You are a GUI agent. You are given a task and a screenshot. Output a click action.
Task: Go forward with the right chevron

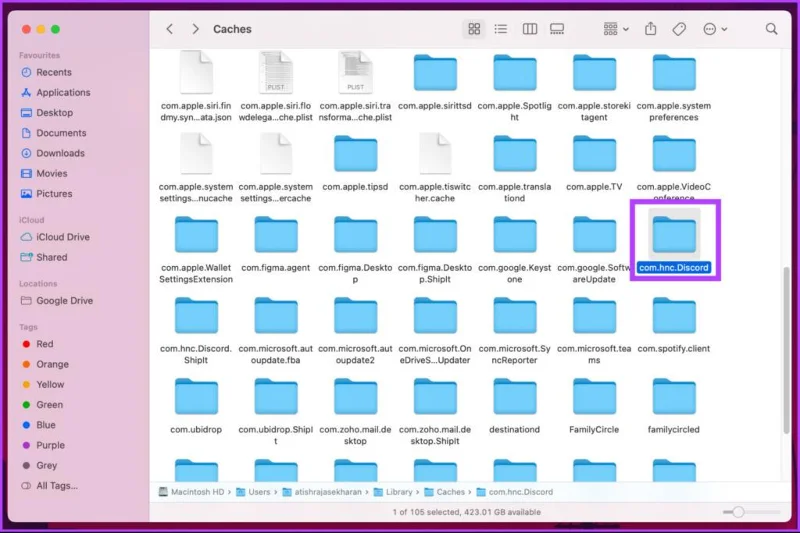click(x=195, y=29)
